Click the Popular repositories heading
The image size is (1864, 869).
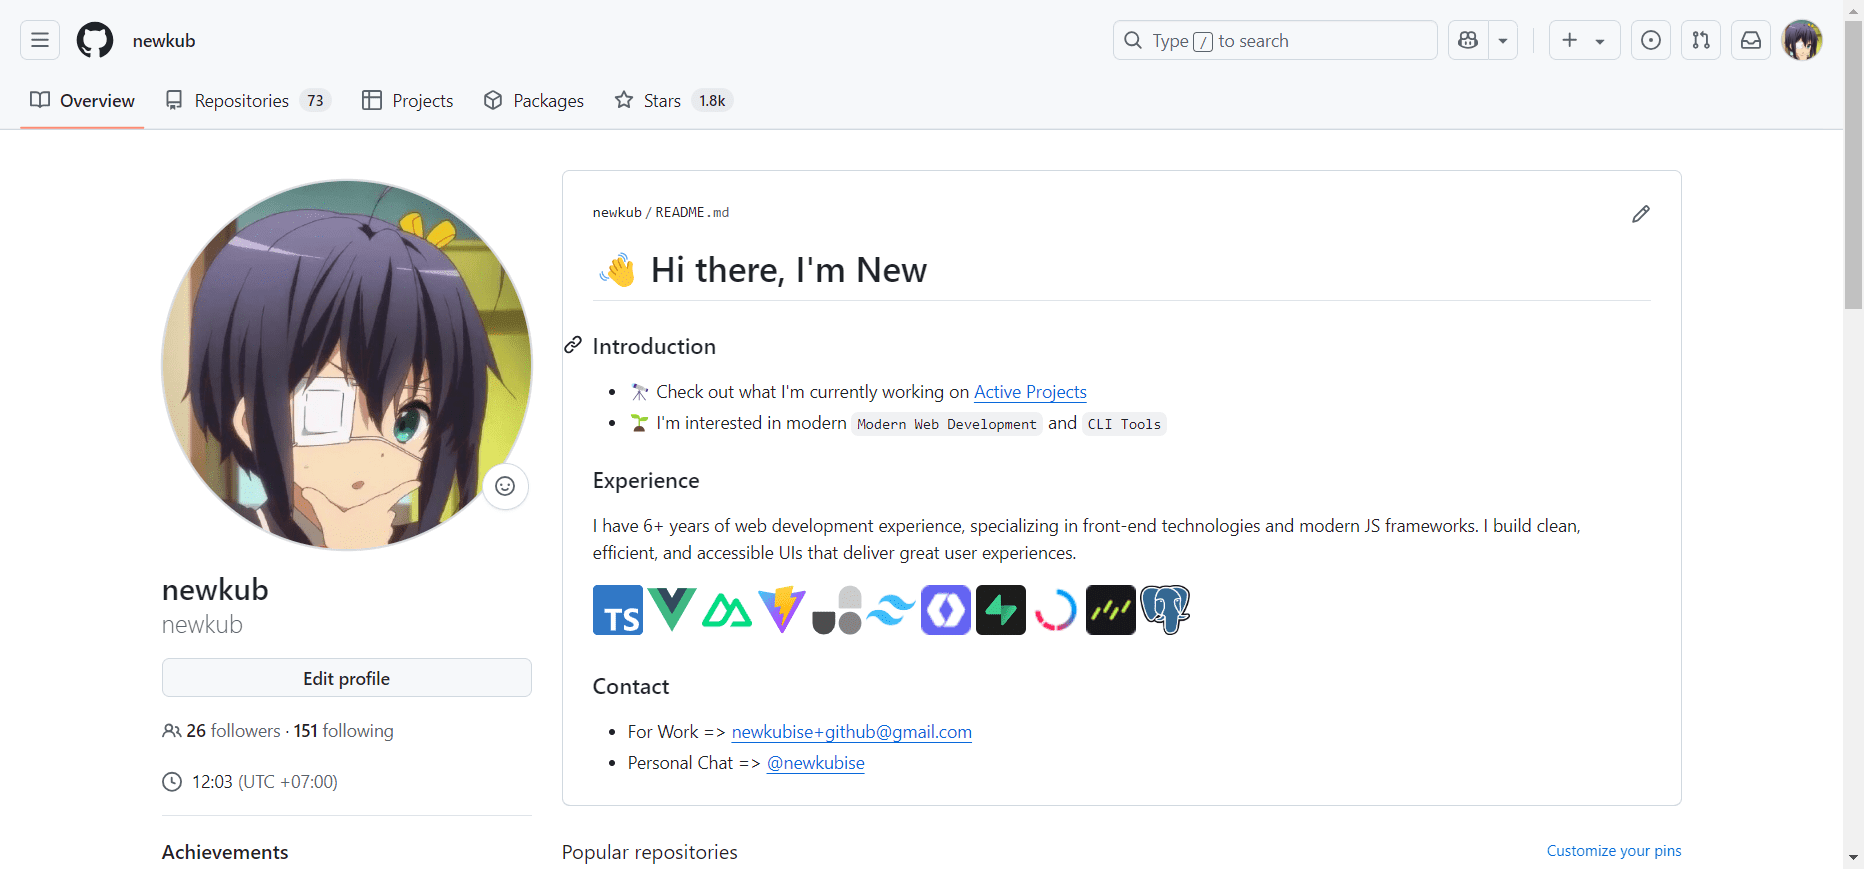pyautogui.click(x=650, y=852)
